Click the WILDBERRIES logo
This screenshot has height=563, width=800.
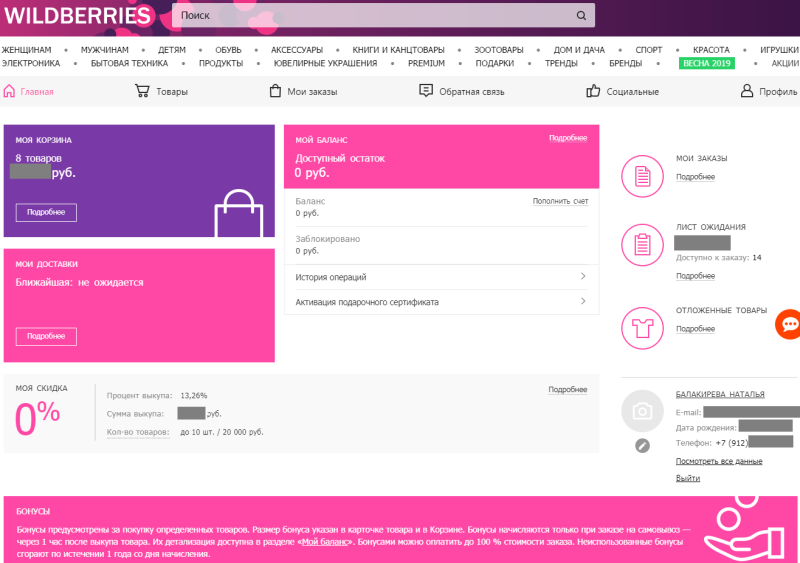pos(78,16)
